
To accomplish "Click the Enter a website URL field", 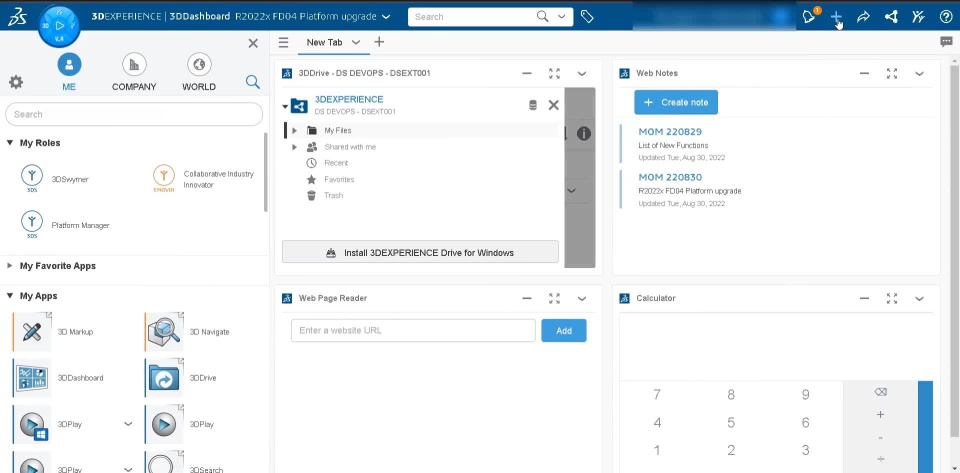I will coord(413,330).
